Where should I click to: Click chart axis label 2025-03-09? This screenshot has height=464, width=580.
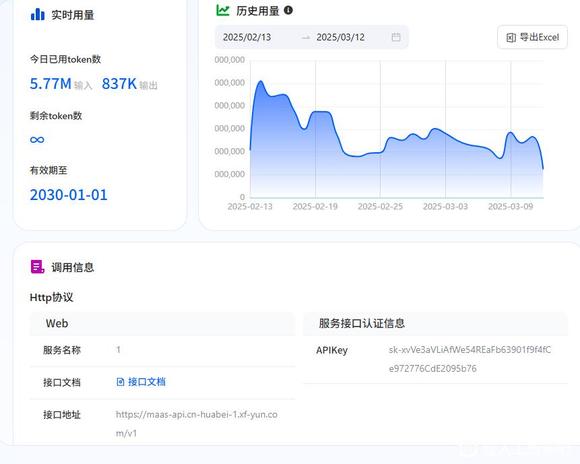[x=510, y=206]
